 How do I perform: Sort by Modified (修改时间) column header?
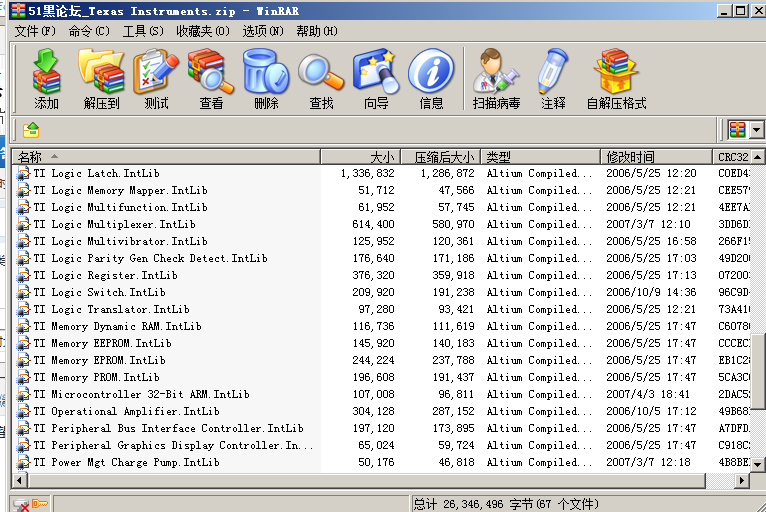pos(657,157)
